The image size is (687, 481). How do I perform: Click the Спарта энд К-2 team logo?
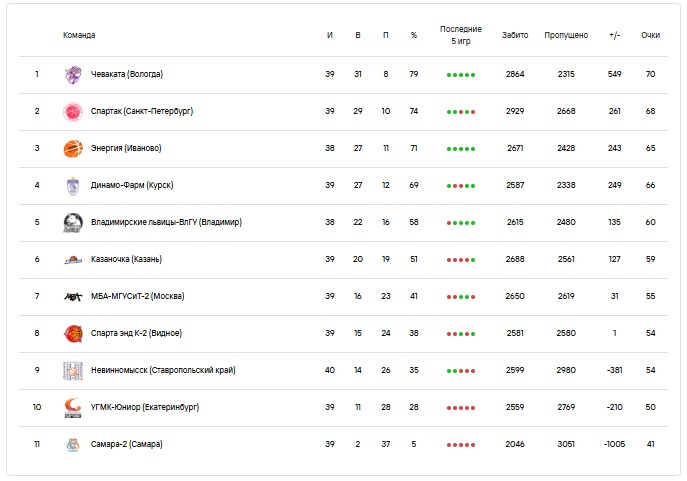point(73,334)
